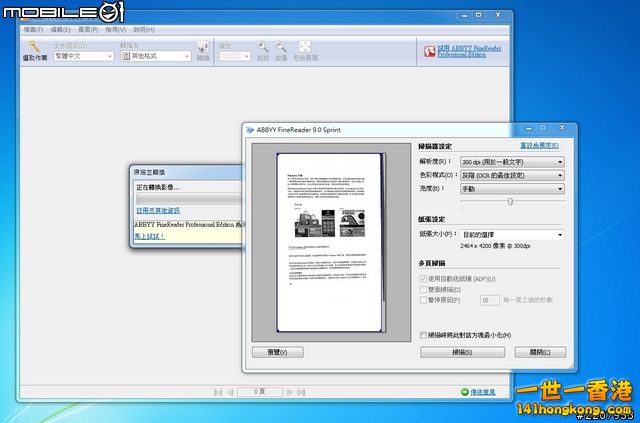Open the 說明 help menu
640x423 pixels.
coord(143,30)
